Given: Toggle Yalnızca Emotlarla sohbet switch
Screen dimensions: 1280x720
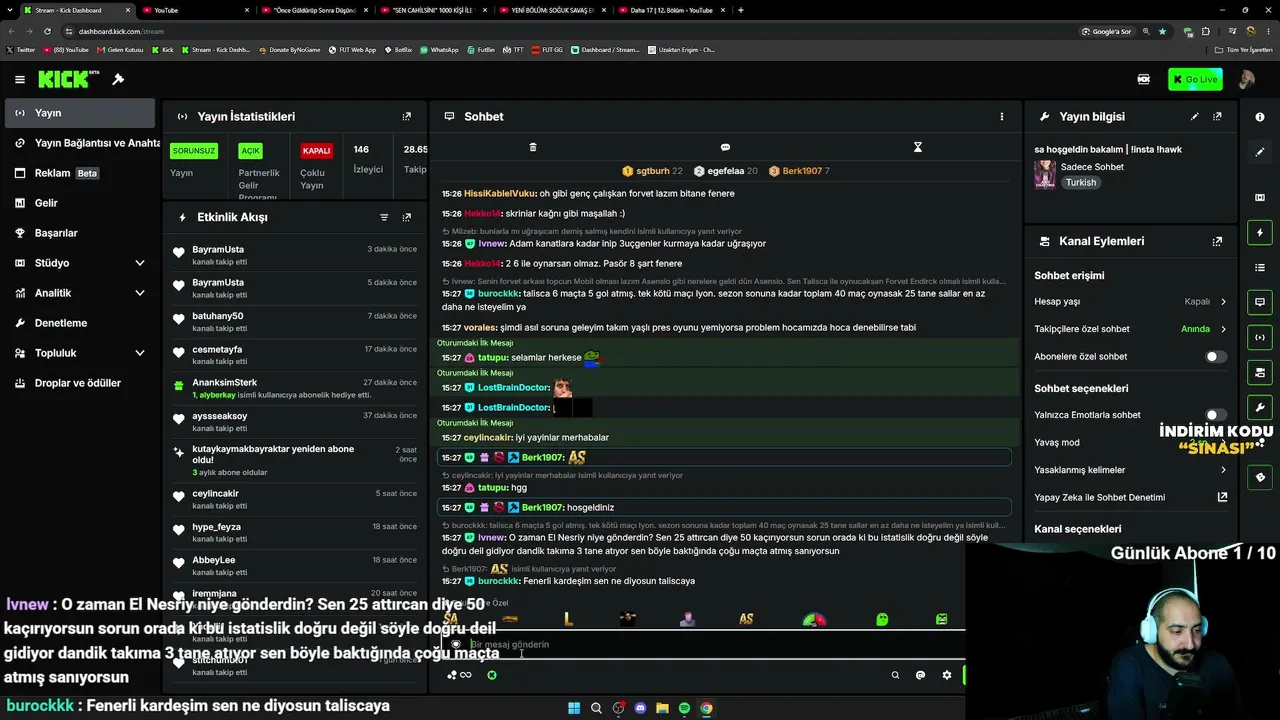Looking at the screenshot, I should coord(1215,414).
